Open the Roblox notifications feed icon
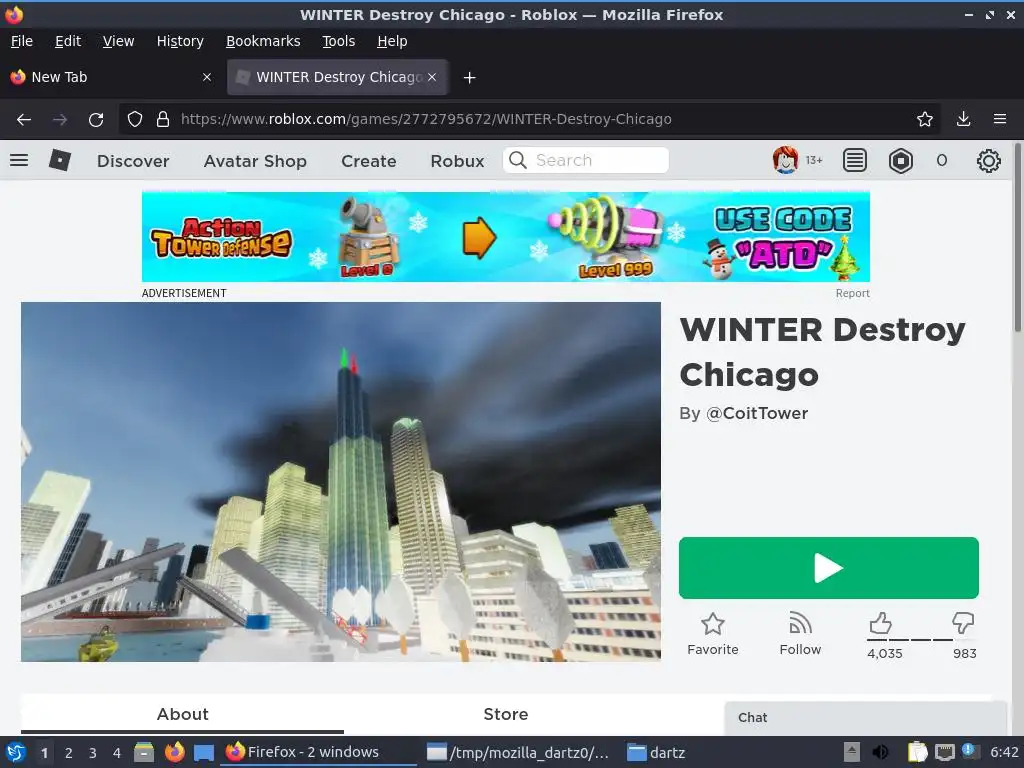The width and height of the screenshot is (1024, 768). 854,160
